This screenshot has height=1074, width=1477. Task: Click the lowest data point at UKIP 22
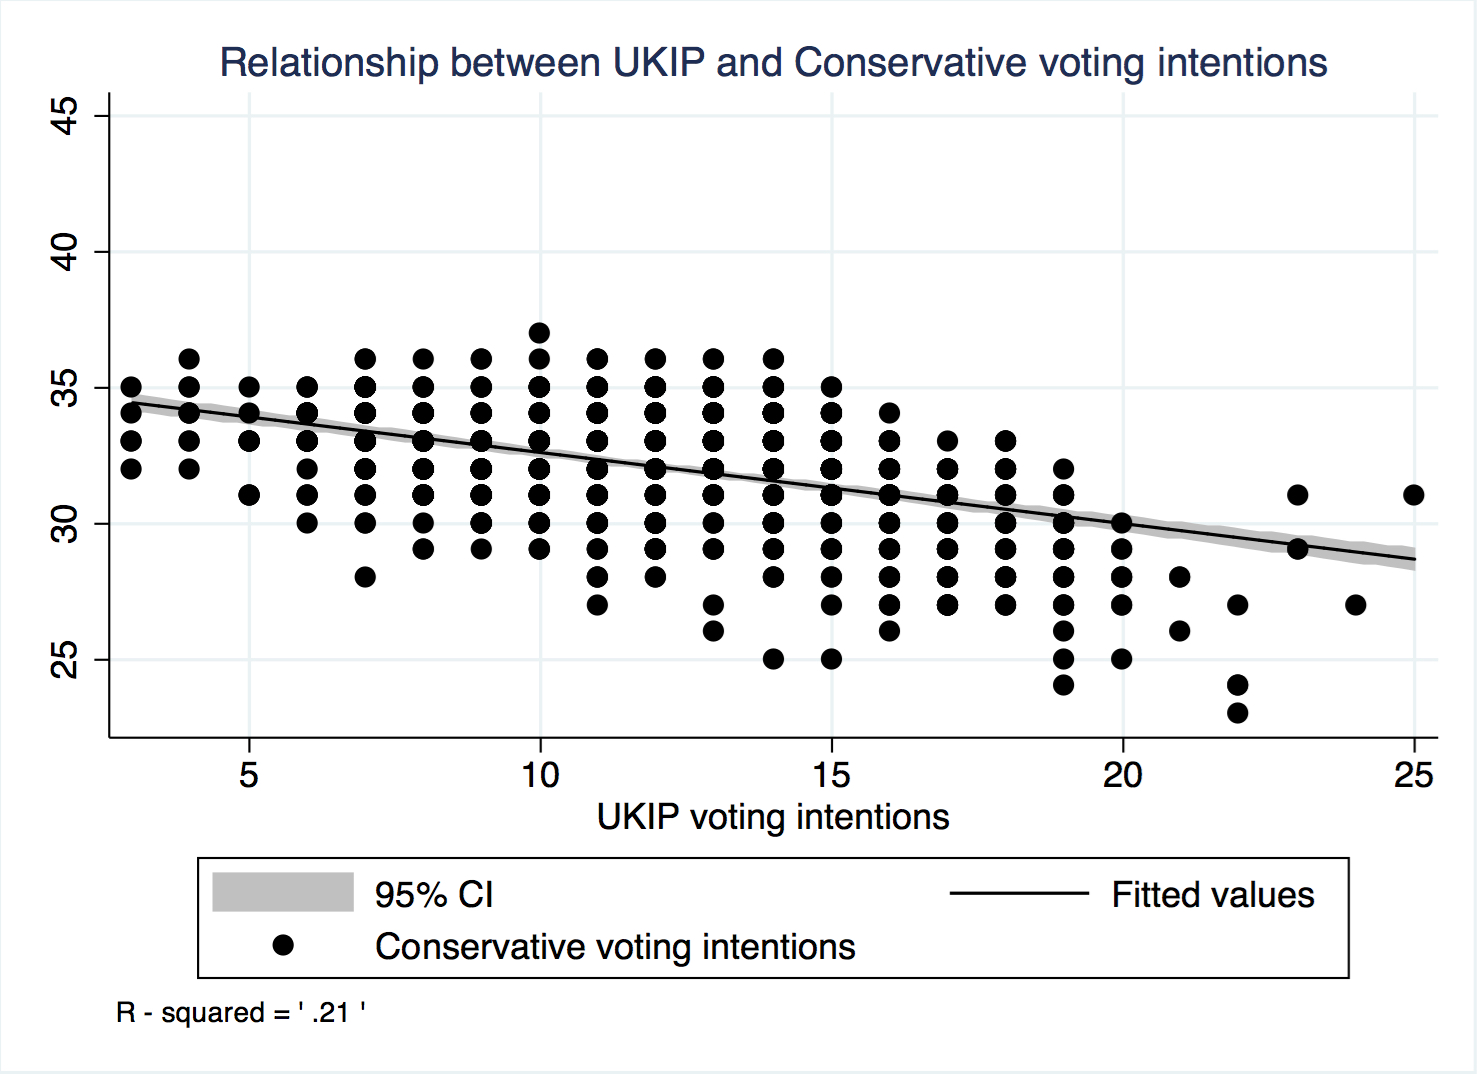[x=1237, y=713]
